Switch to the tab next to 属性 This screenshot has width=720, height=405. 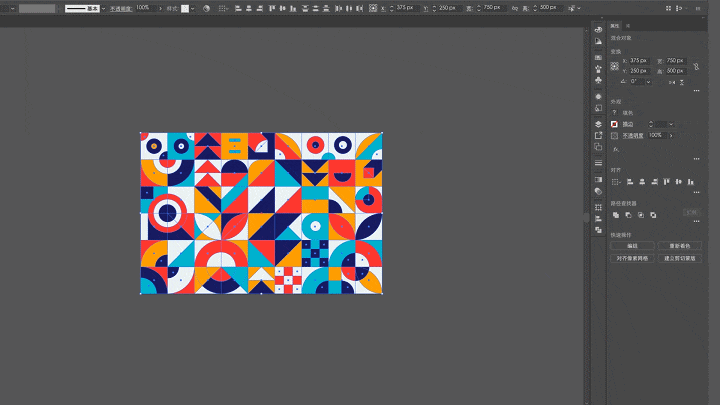click(628, 25)
